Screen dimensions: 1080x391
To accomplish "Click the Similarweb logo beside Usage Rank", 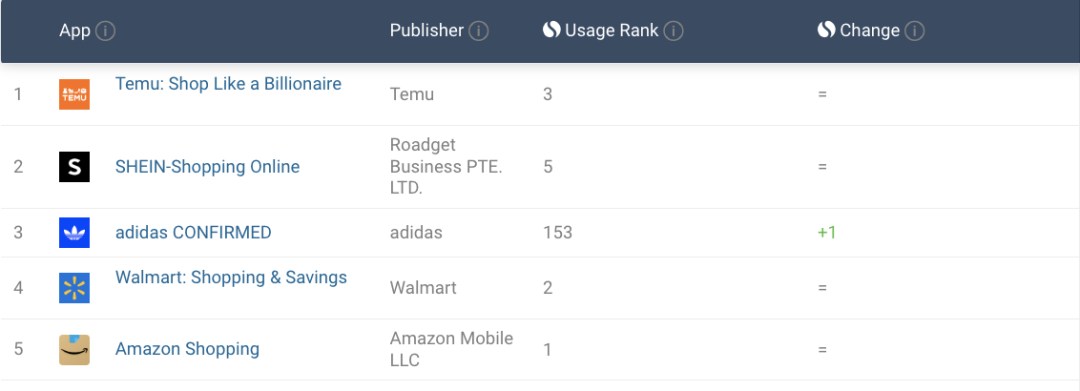I will [551, 30].
